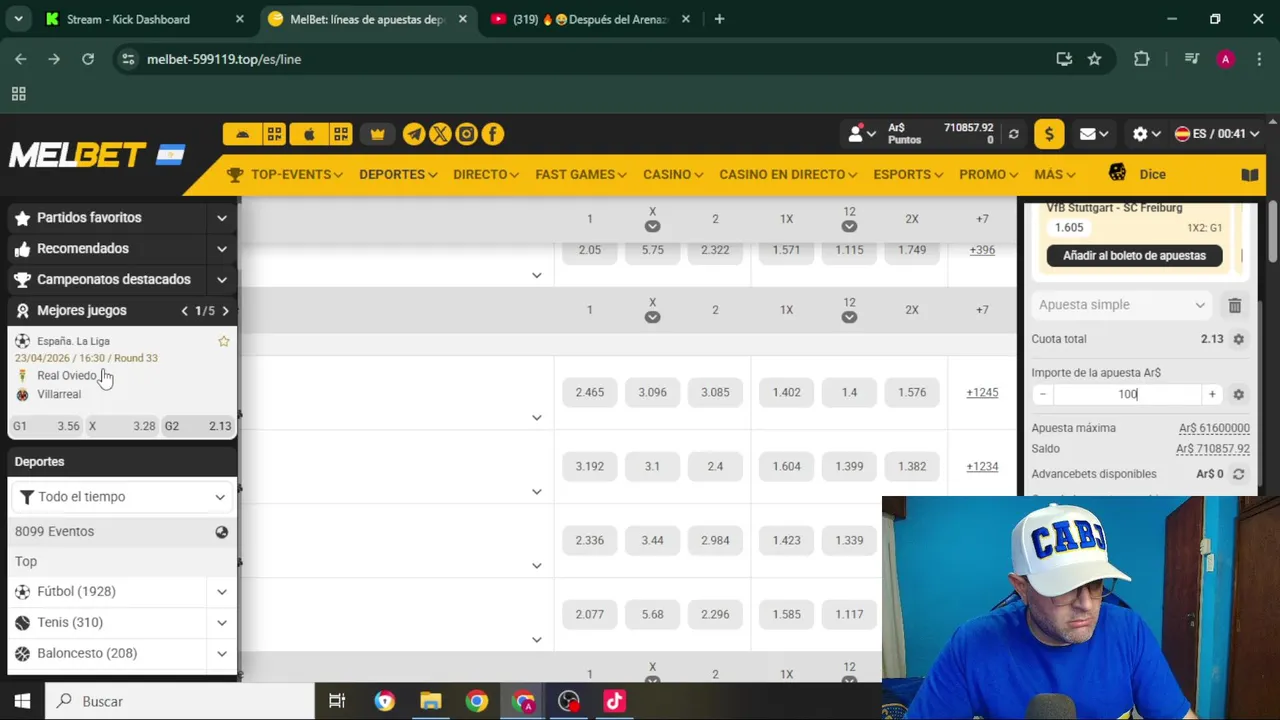Click Añadir al boleto de apuestas button
This screenshot has height=720, width=1280.
point(1134,255)
